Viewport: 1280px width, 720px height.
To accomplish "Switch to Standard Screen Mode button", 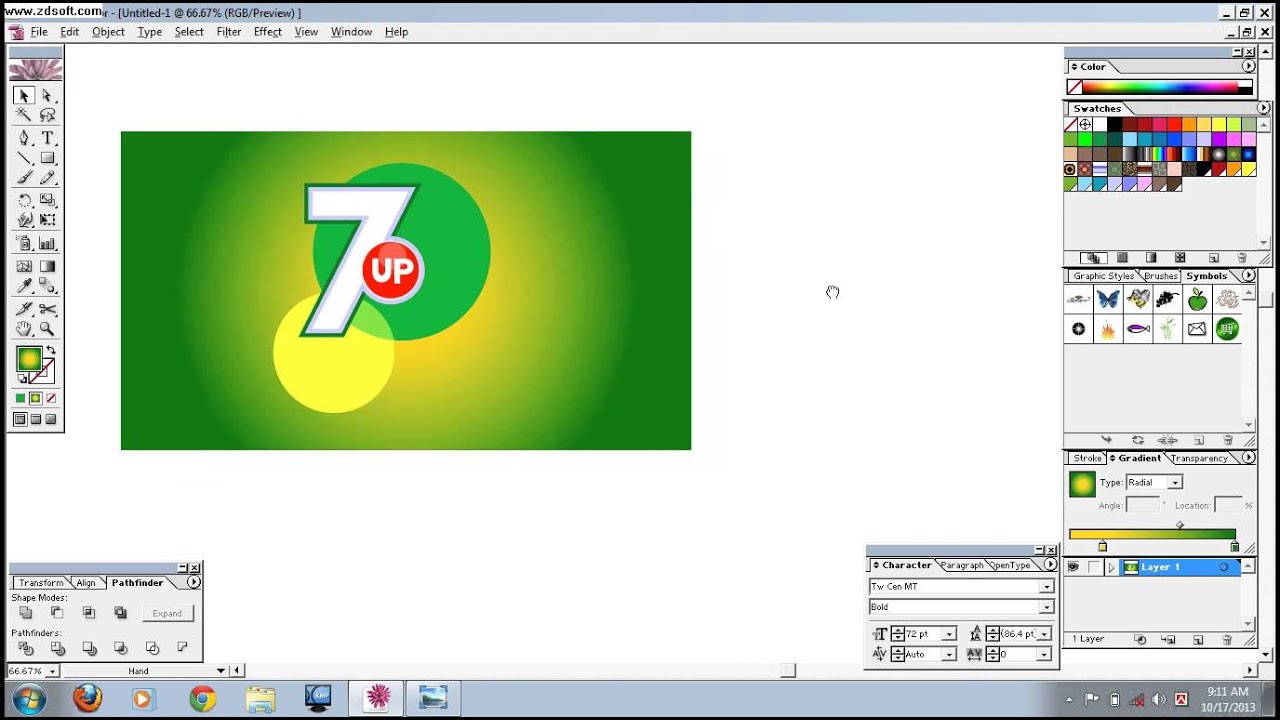I will [20, 420].
